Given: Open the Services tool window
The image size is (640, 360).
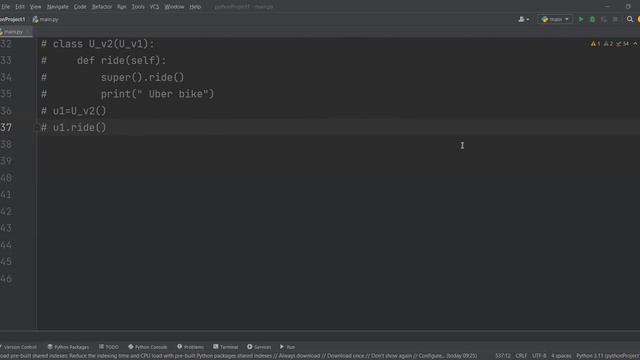Looking at the screenshot, I should pos(259,347).
